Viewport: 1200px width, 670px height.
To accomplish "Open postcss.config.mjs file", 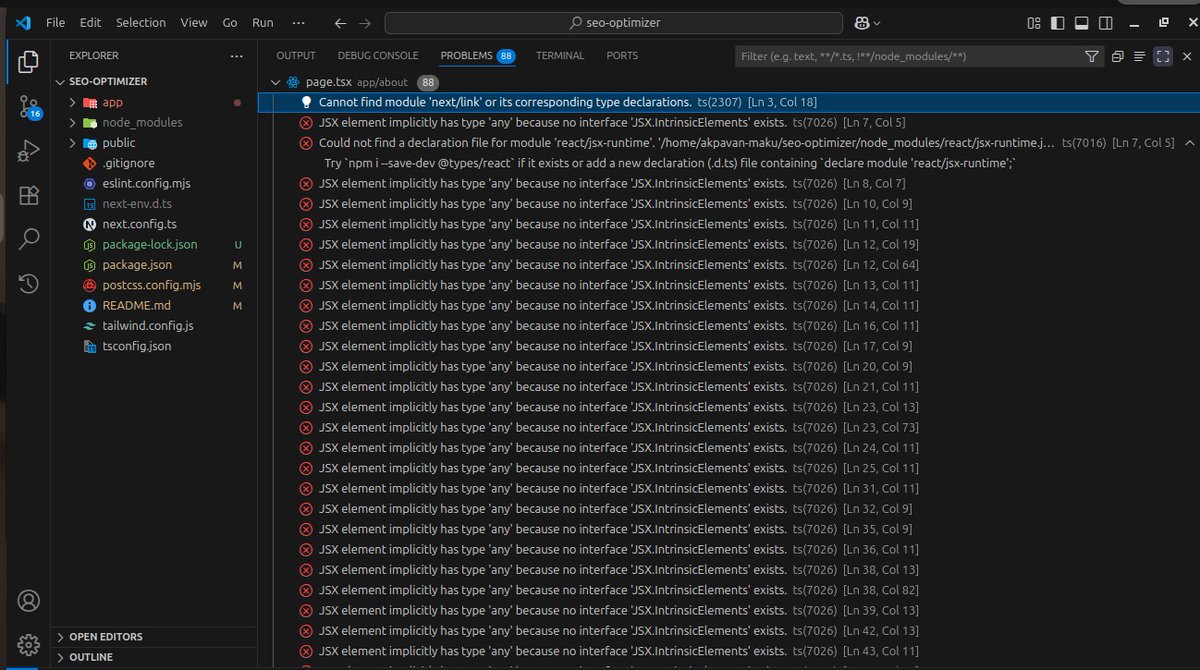I will [154, 285].
